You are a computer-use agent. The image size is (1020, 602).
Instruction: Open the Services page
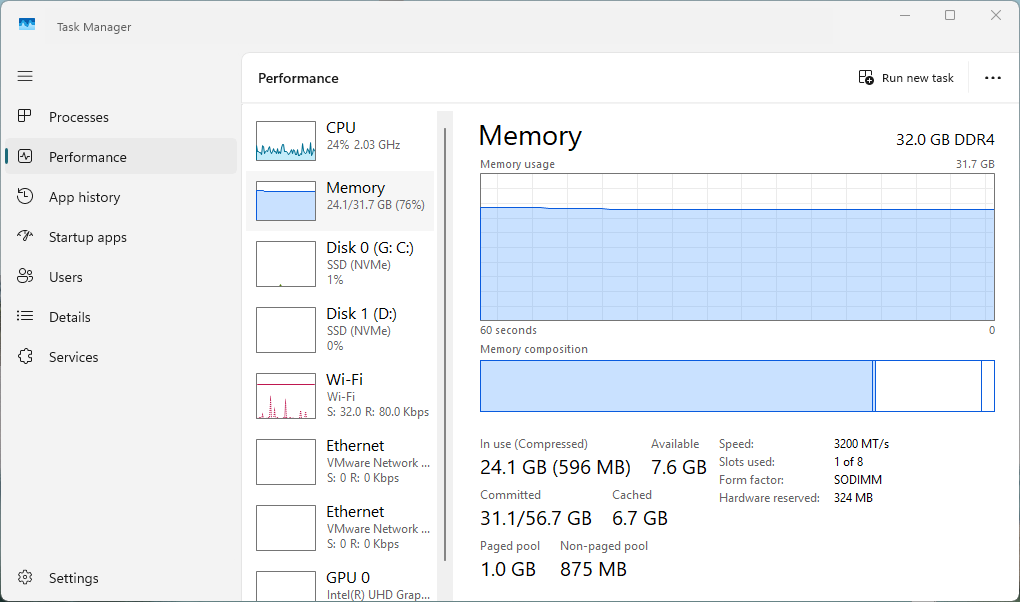[x=74, y=357]
